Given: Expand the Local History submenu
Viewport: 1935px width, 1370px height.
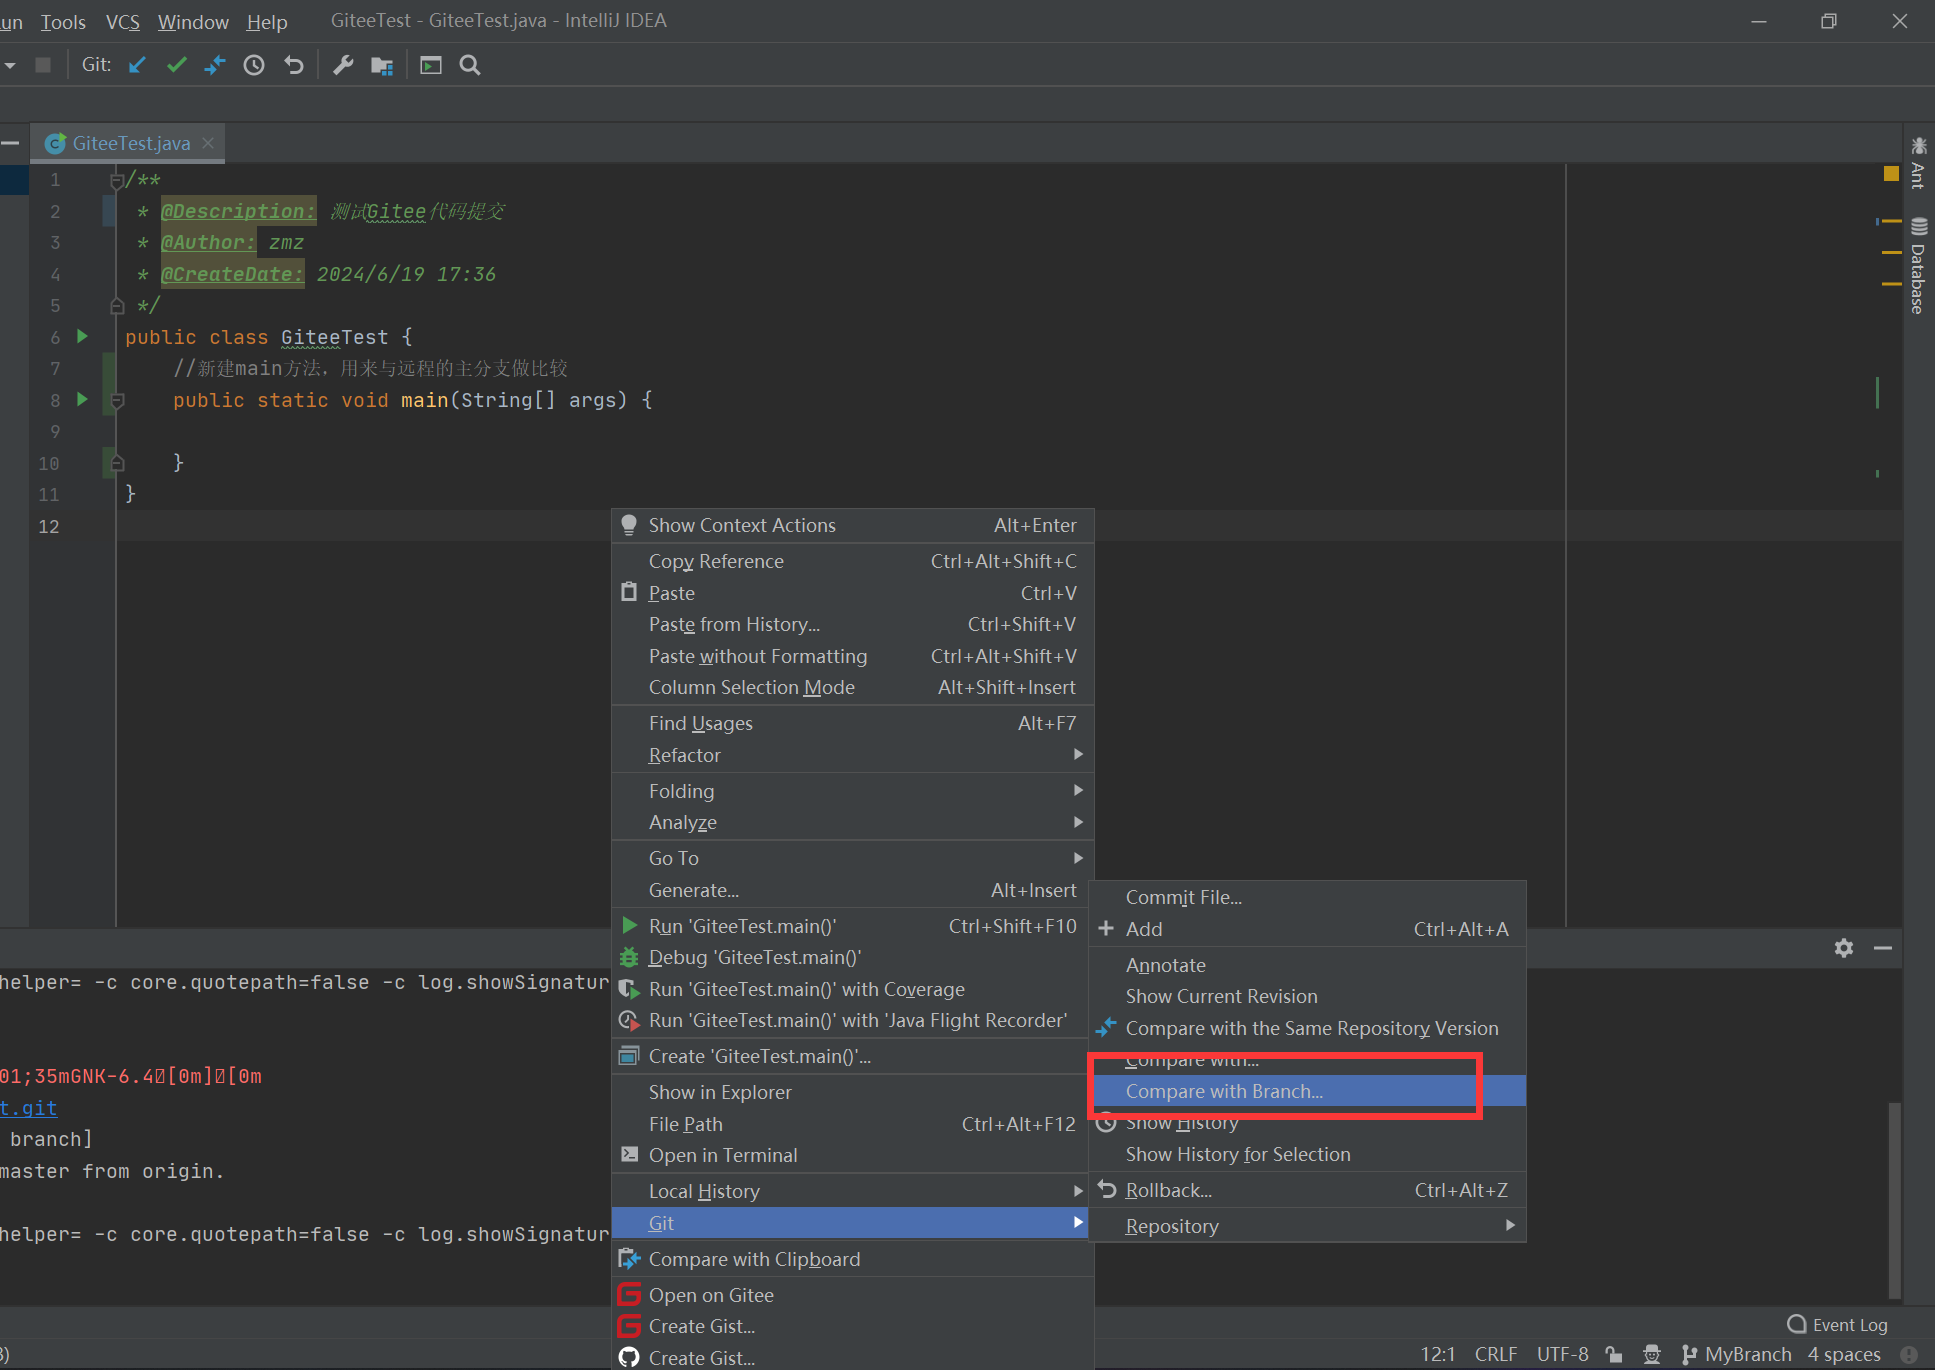Looking at the screenshot, I should [852, 1191].
